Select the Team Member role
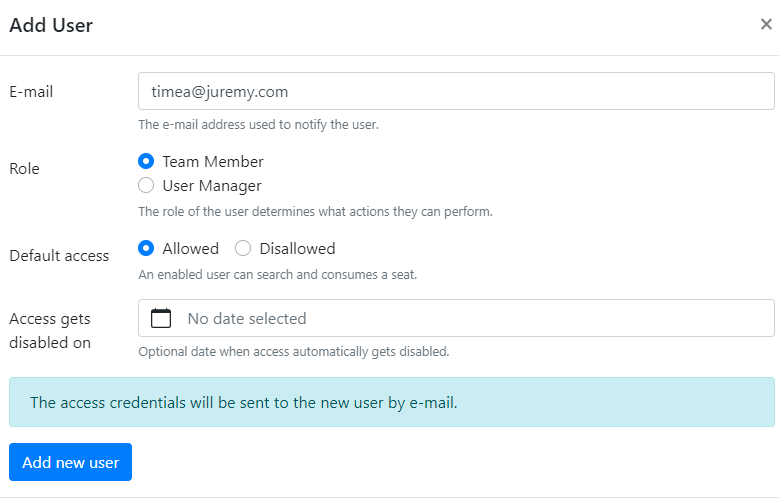This screenshot has width=779, height=503. (146, 161)
